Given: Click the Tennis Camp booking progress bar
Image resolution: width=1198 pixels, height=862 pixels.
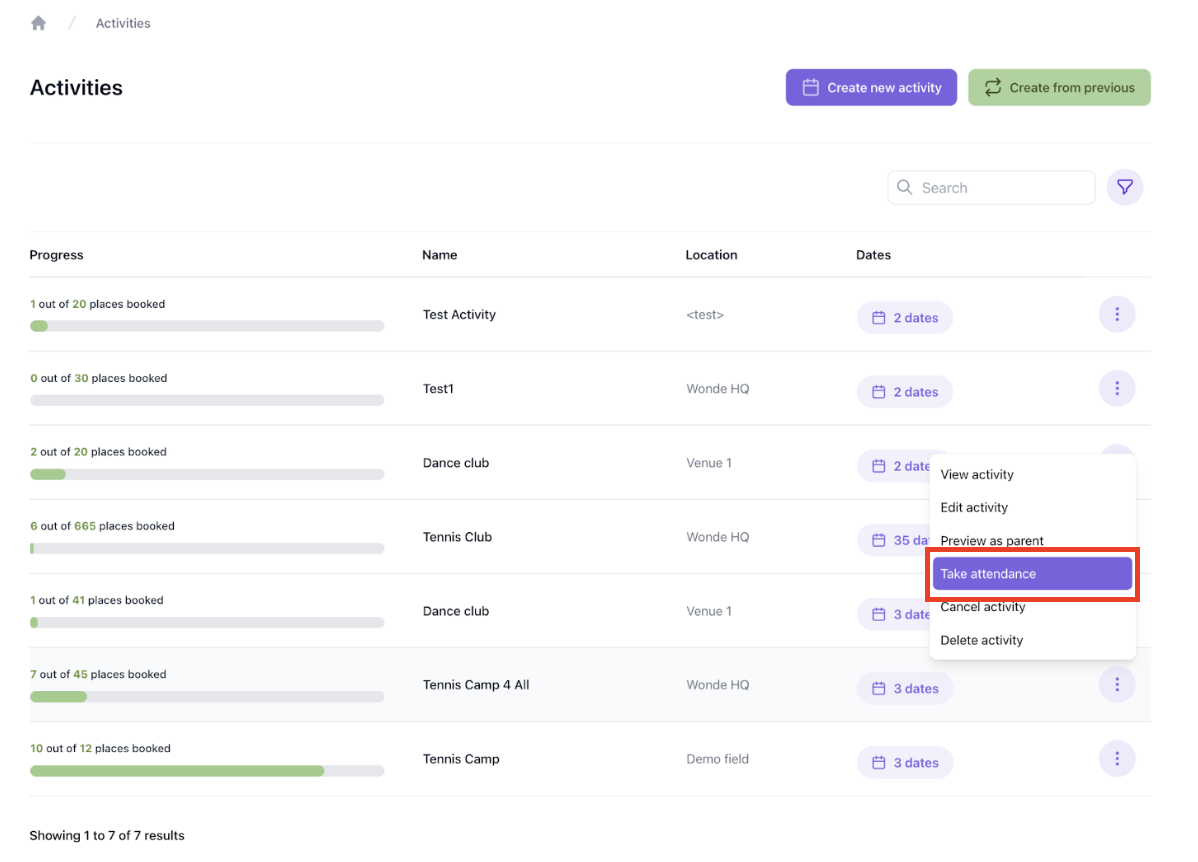Looking at the screenshot, I should click(x=207, y=771).
